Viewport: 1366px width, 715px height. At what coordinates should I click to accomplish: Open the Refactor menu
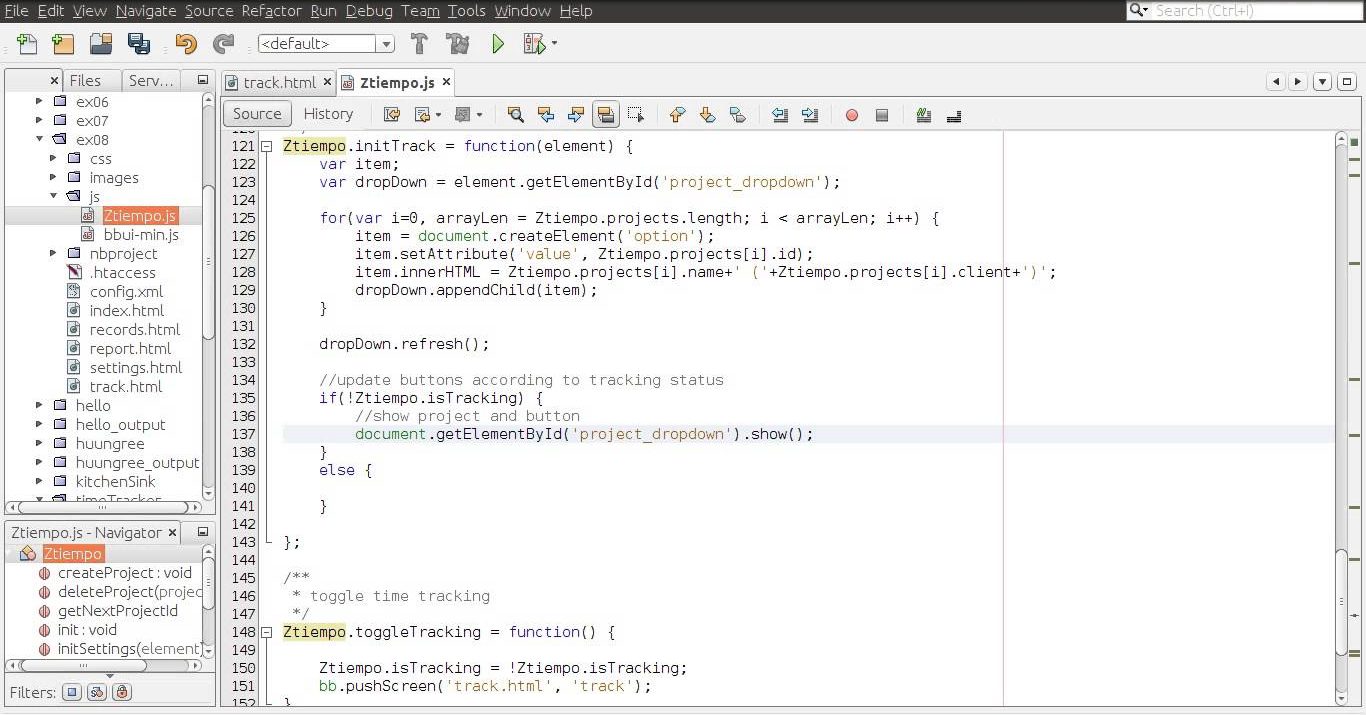tap(271, 11)
